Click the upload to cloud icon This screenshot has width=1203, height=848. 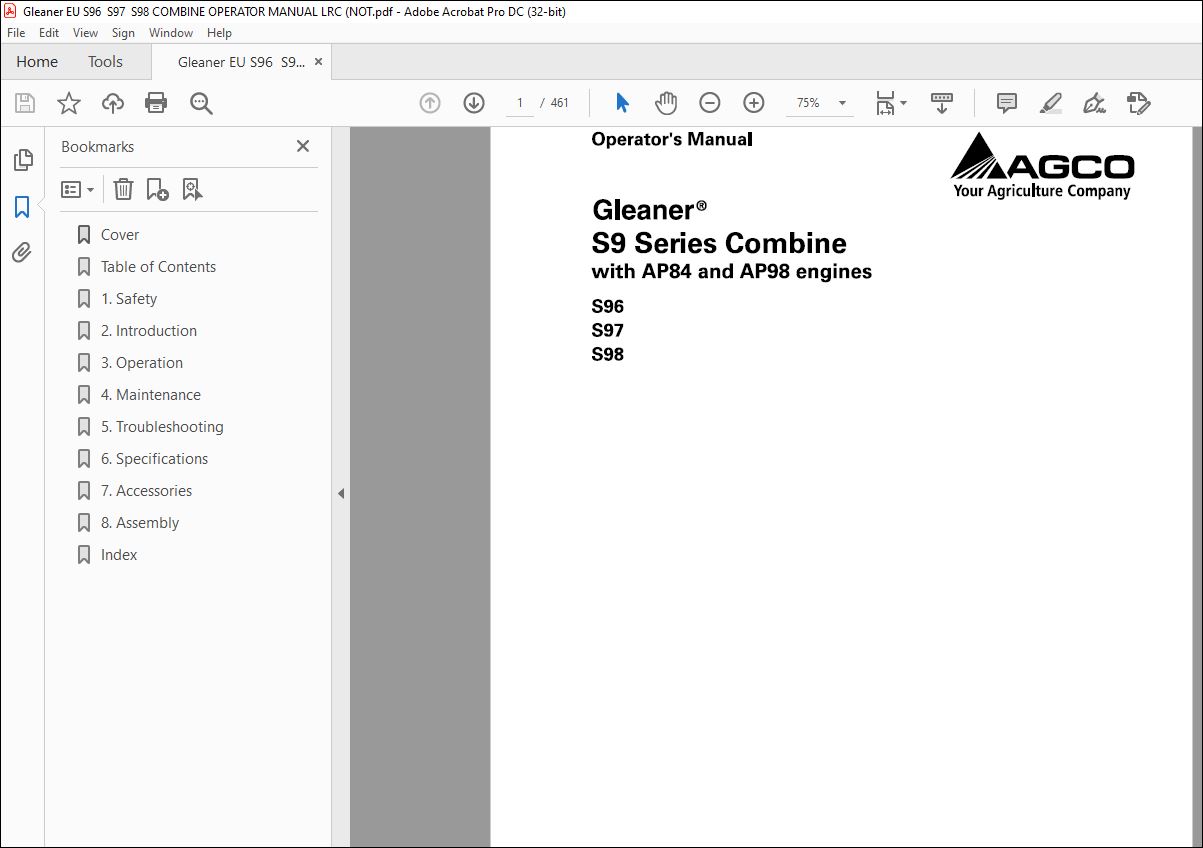[x=113, y=103]
